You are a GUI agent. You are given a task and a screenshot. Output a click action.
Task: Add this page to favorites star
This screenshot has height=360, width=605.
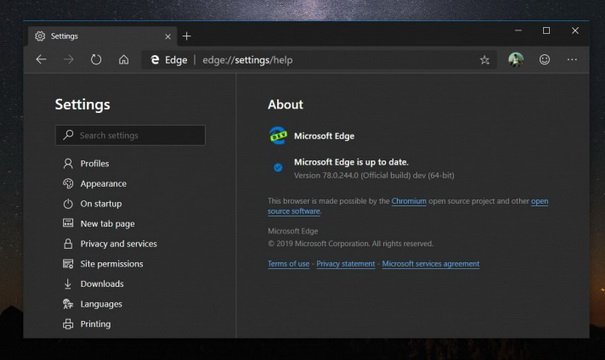[x=485, y=60]
